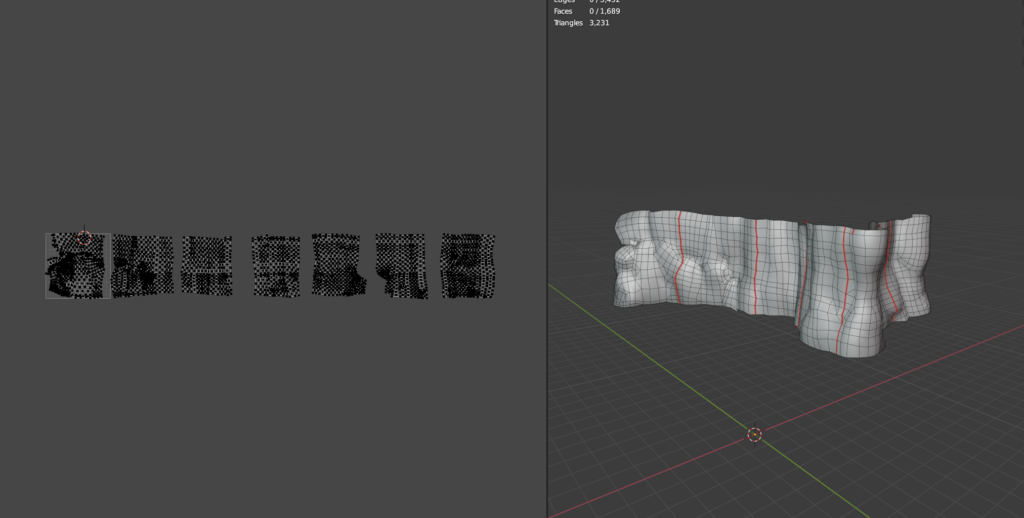Click the '0 / 1,689' faces count
Screen dimensions: 1024x518
point(605,11)
